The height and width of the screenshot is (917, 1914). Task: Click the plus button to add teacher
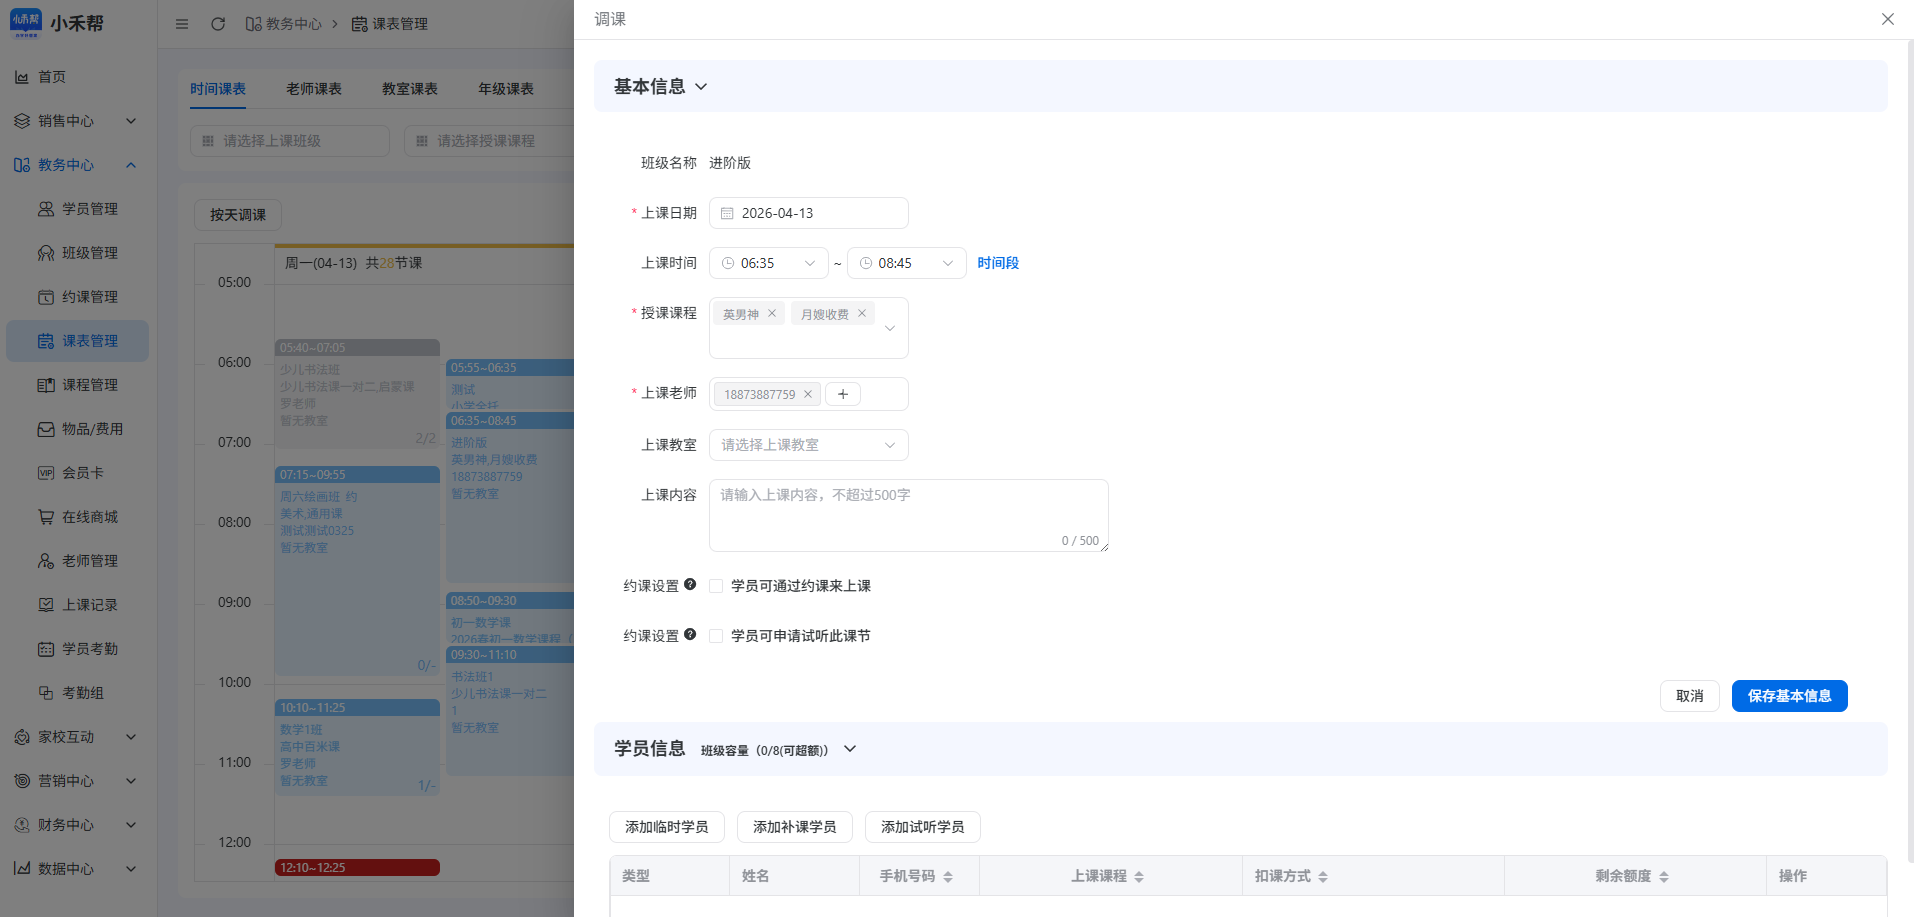(x=843, y=394)
